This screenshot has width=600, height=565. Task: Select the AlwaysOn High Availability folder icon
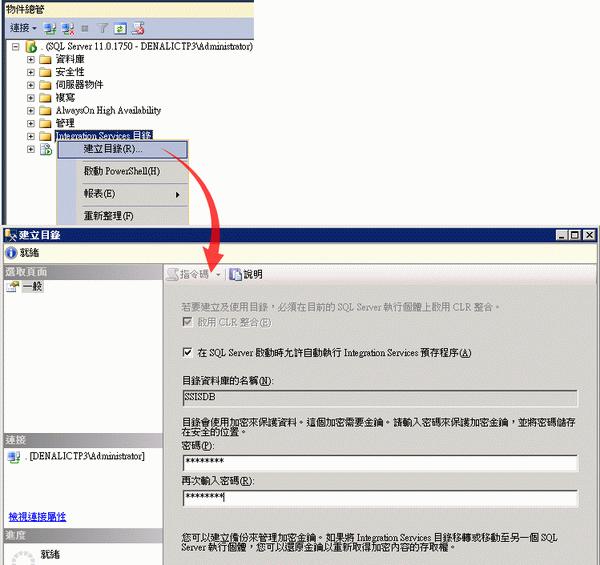pyautogui.click(x=45, y=111)
